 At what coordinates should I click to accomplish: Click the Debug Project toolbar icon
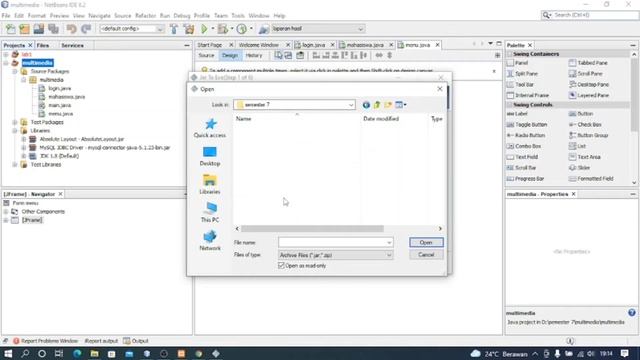point(222,29)
